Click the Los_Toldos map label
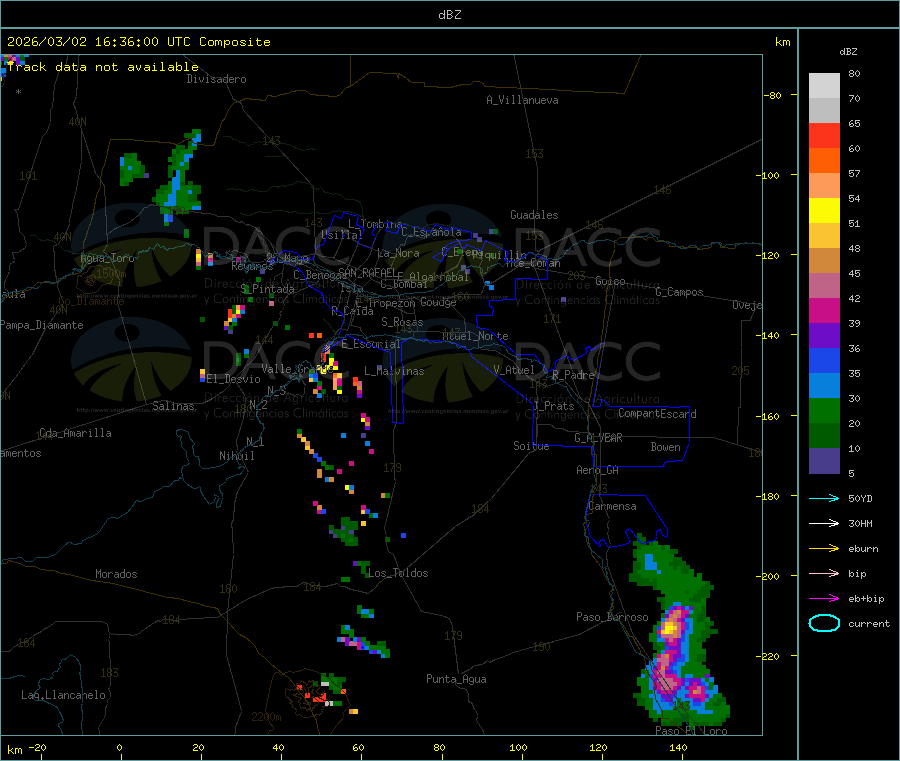 coord(398,573)
